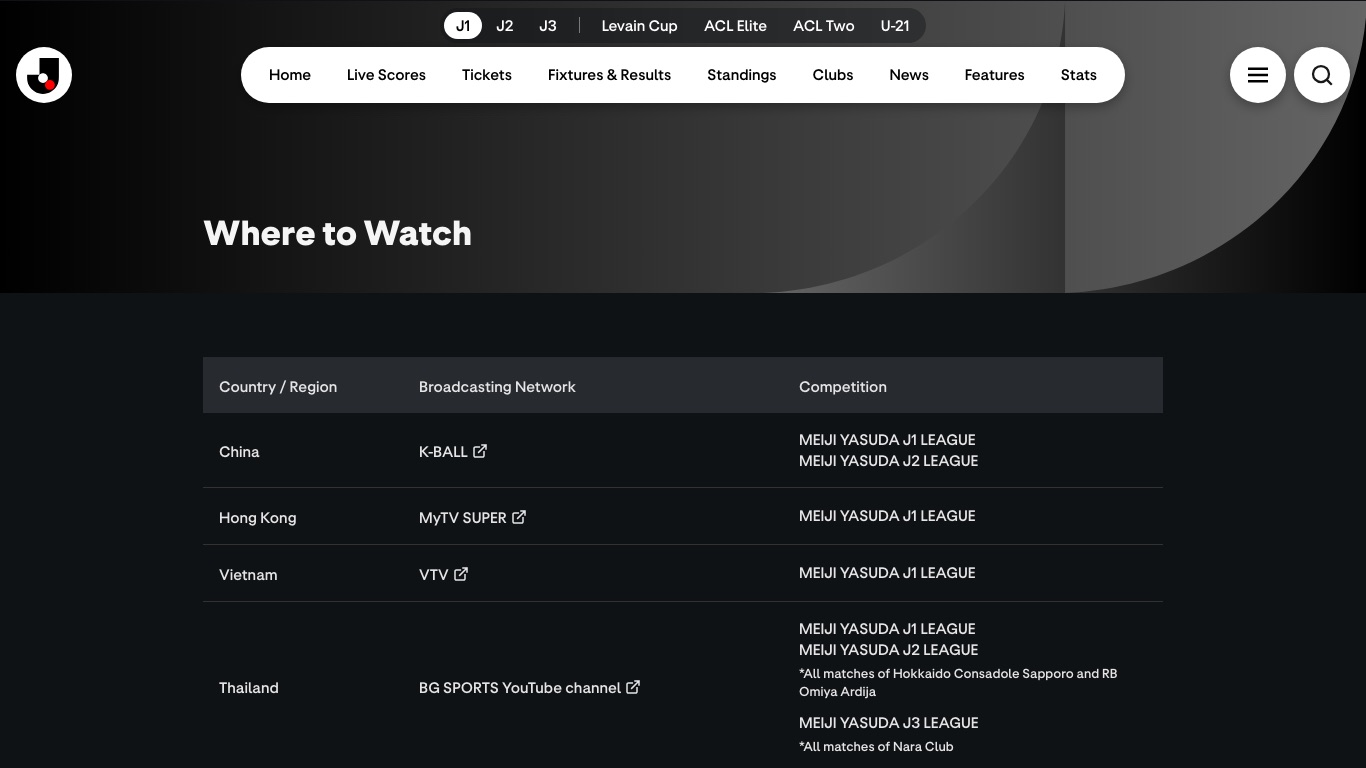Click external link icon beside VTV
Viewport: 1366px width, 768px height.
tap(461, 574)
